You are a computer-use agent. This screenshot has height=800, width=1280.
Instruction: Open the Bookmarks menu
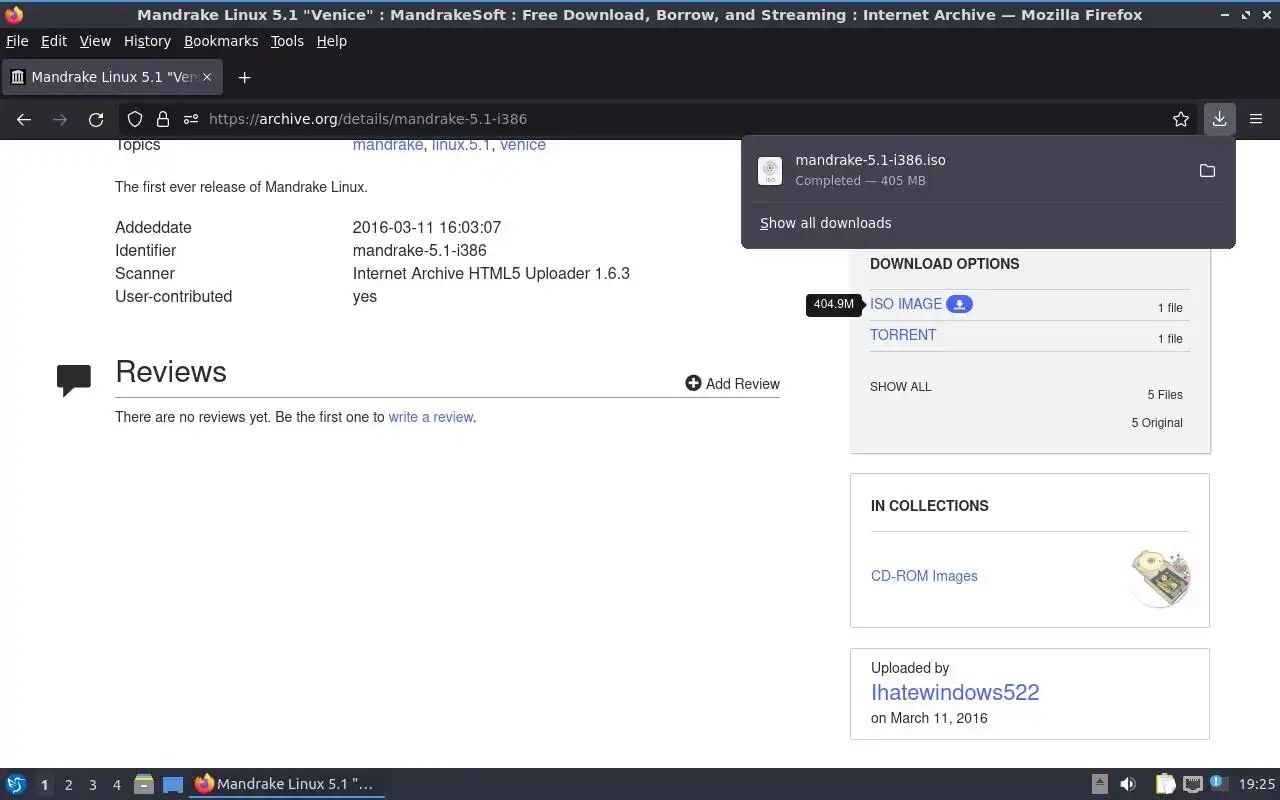(221, 41)
